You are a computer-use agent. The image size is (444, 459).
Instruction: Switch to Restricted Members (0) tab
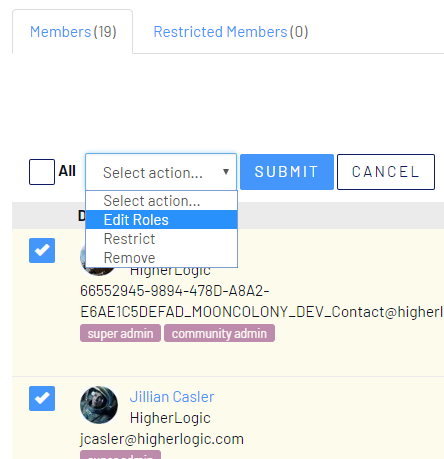tap(231, 32)
